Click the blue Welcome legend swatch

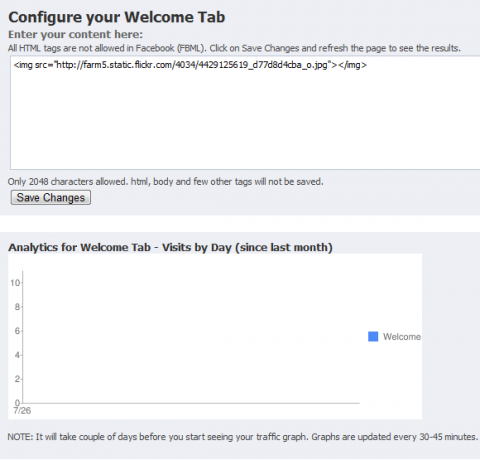click(x=373, y=337)
